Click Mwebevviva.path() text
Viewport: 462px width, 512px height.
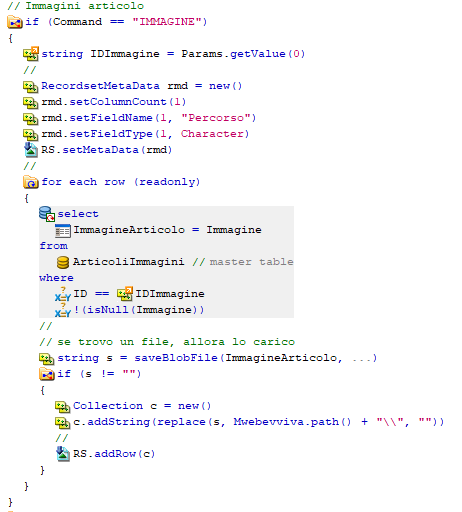click(x=292, y=422)
